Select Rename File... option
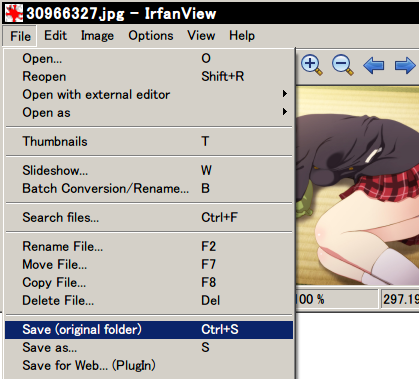Image resolution: width=419 pixels, height=379 pixels. coord(149,246)
